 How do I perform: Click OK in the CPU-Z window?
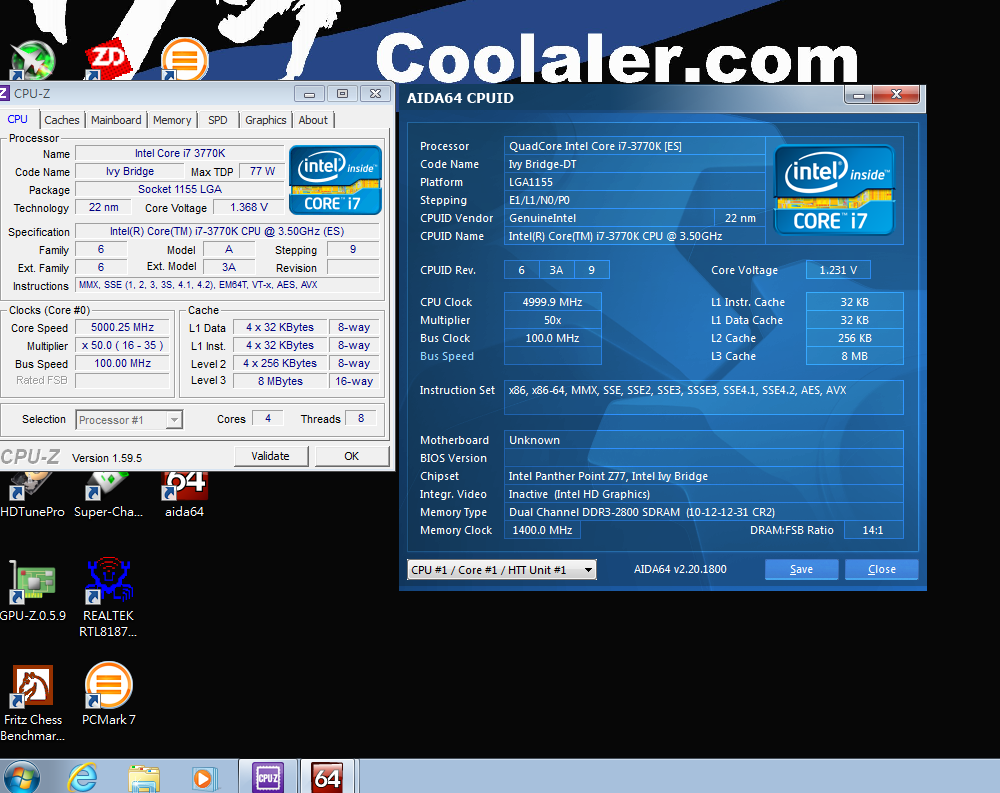pyautogui.click(x=351, y=456)
